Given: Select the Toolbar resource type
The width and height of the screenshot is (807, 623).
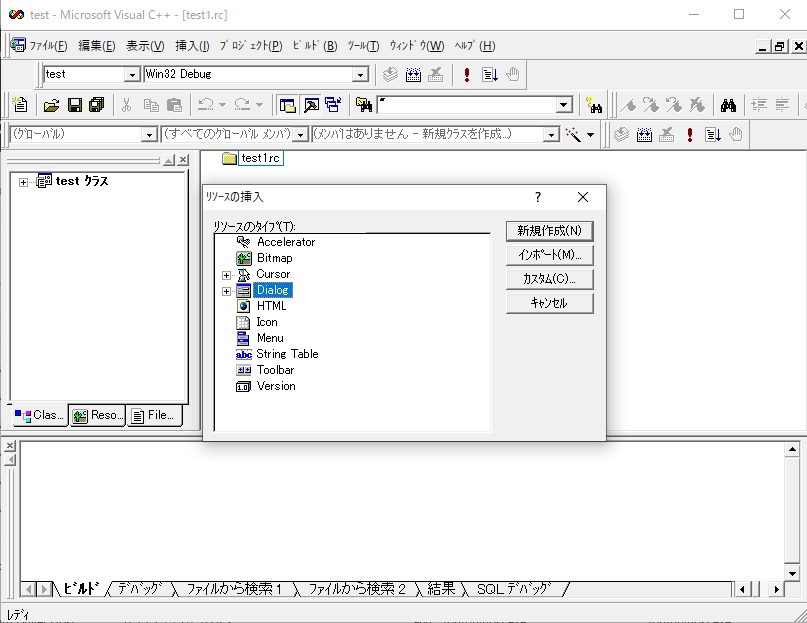Looking at the screenshot, I should click(x=275, y=370).
